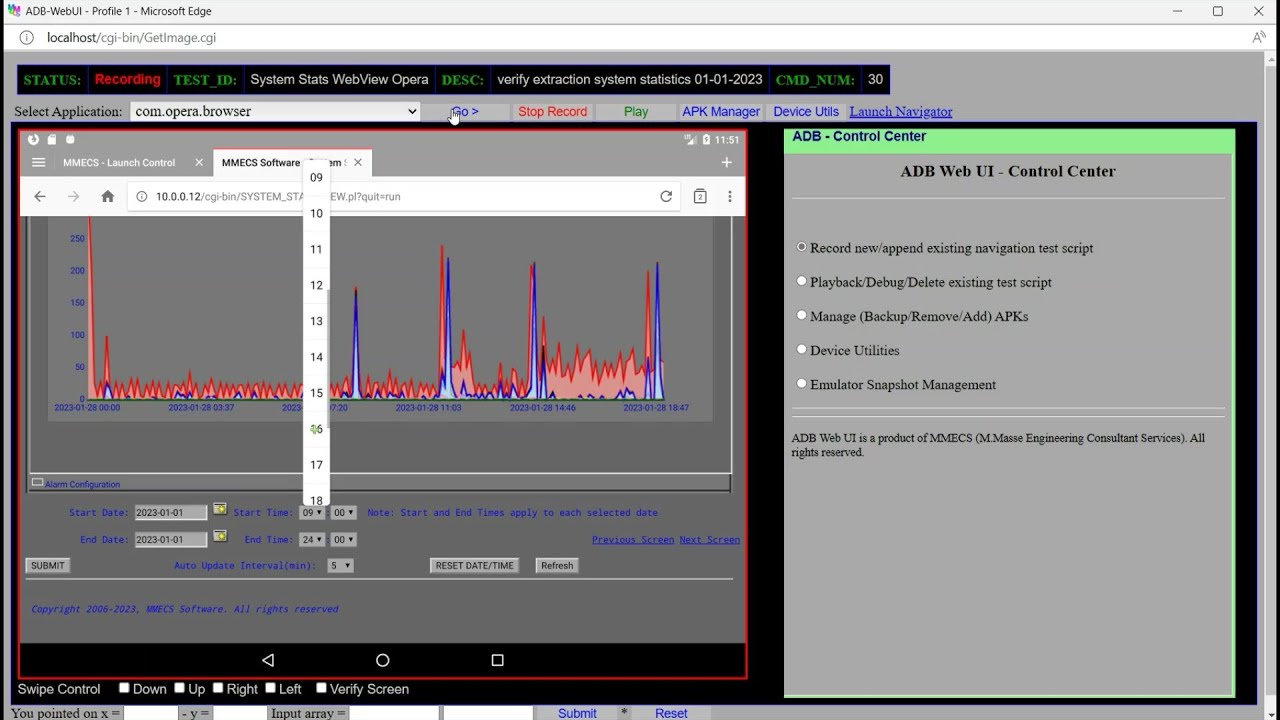Image resolution: width=1280 pixels, height=720 pixels.
Task: Open the Start Time minutes dropdown
Action: (x=343, y=512)
